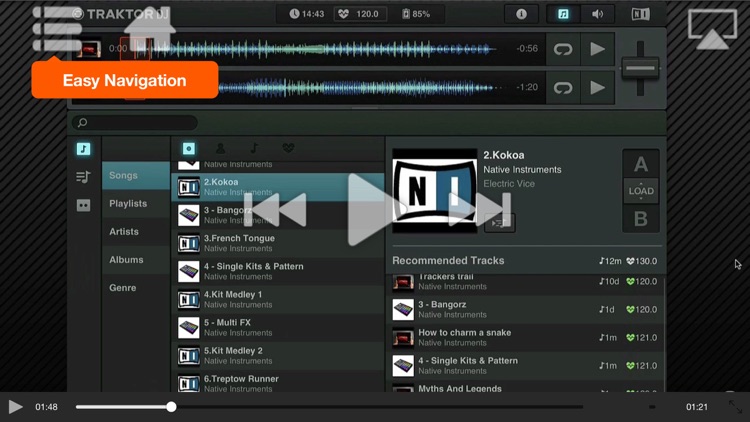Select 4.Kit Medley 1 song
This screenshot has height=422, width=750.
click(x=277, y=300)
